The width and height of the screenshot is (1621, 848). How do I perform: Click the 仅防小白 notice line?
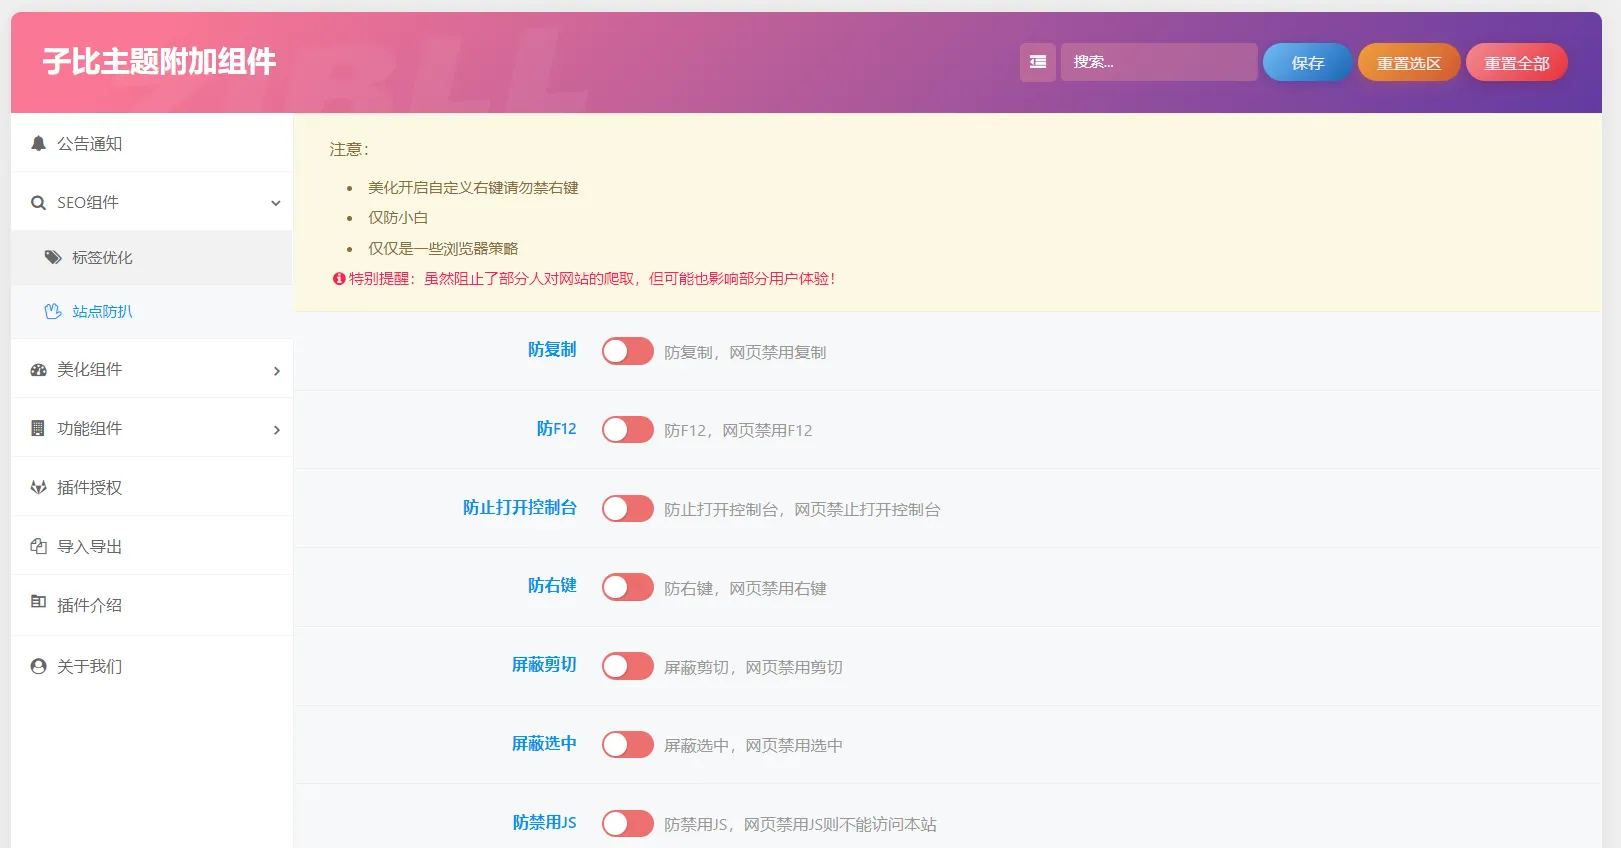click(398, 217)
